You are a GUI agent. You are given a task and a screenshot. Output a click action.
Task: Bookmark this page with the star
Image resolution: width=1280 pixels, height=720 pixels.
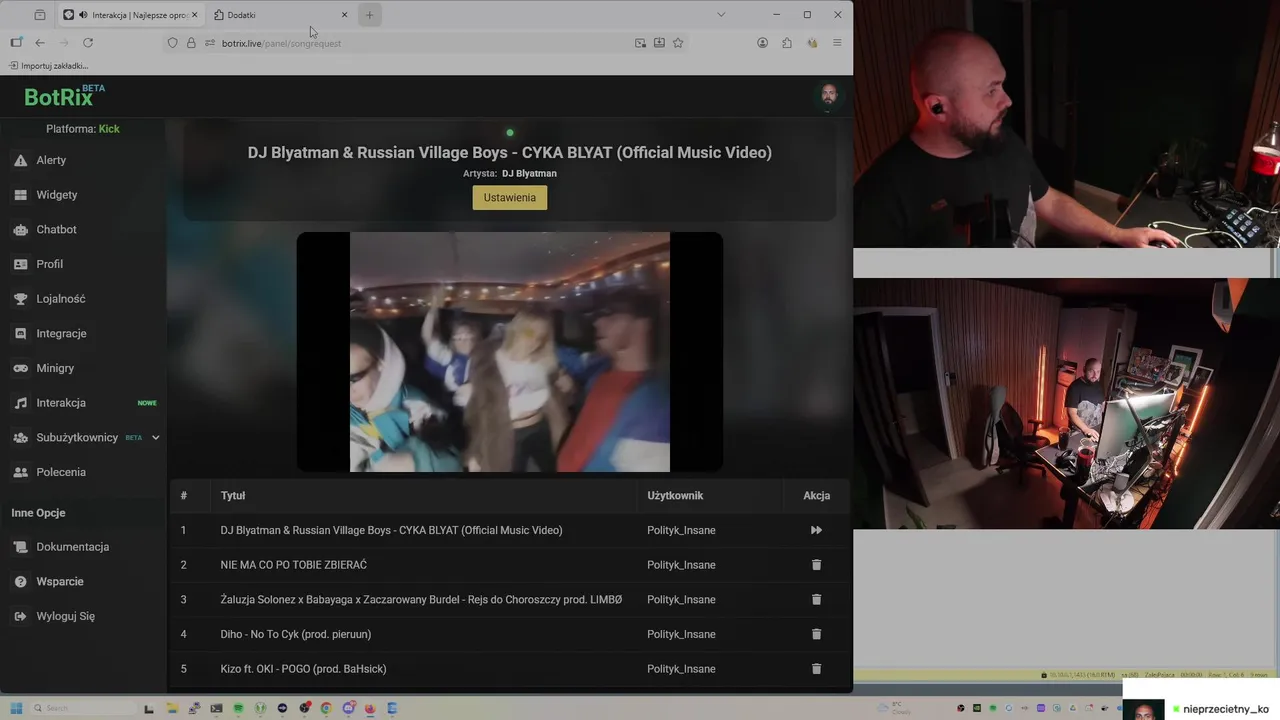[678, 43]
